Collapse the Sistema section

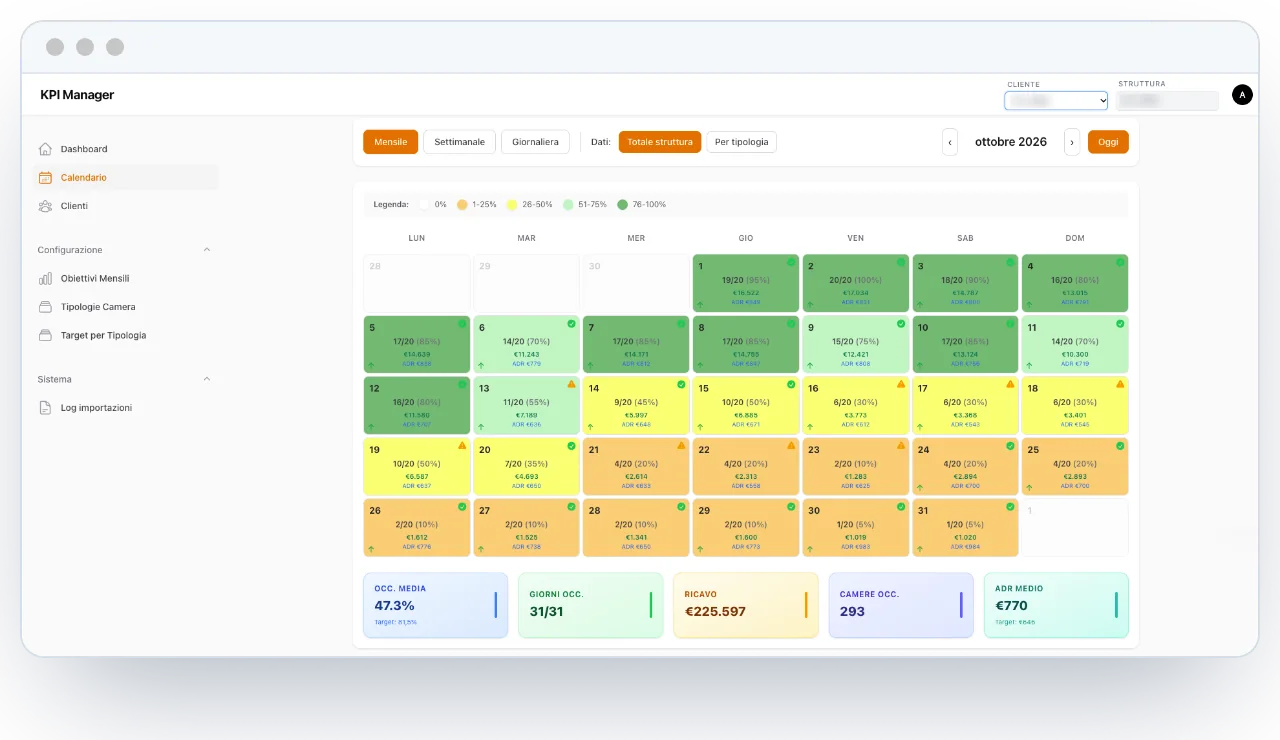pos(207,379)
